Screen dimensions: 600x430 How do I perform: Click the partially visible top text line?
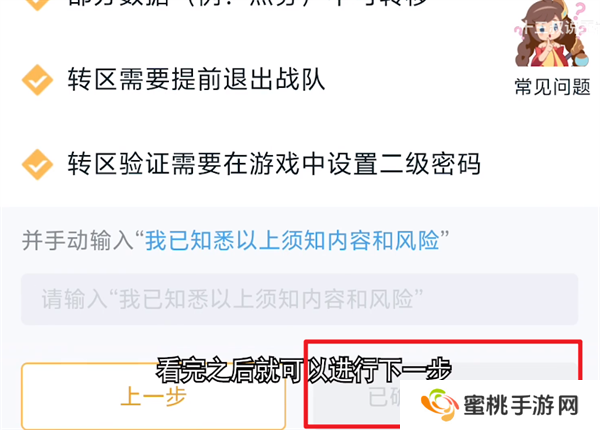(247, 3)
